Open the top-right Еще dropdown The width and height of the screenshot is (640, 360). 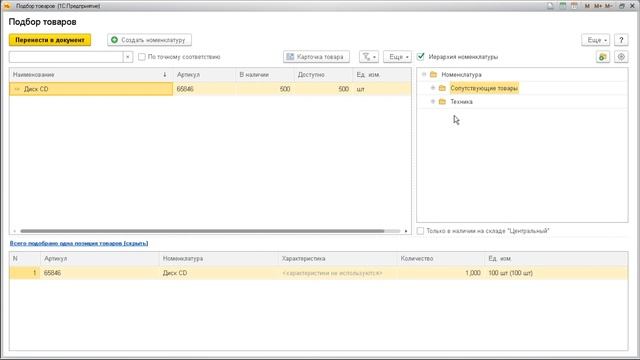pos(596,40)
